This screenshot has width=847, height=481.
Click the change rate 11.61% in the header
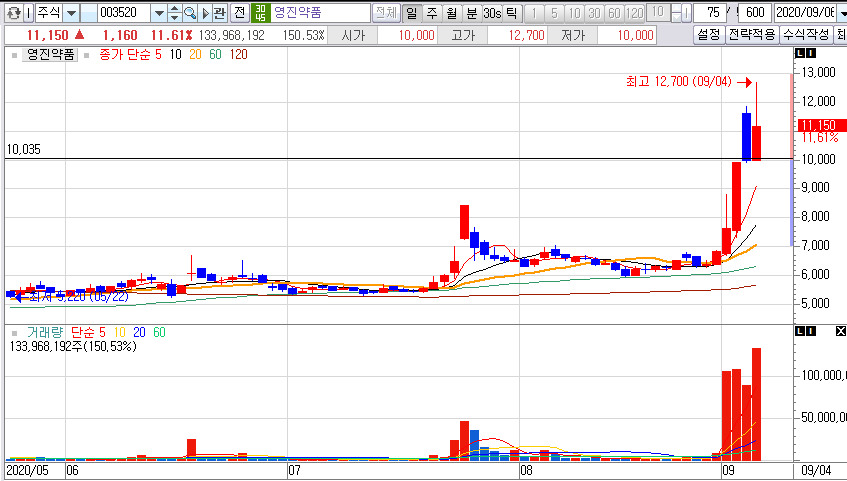tap(172, 36)
